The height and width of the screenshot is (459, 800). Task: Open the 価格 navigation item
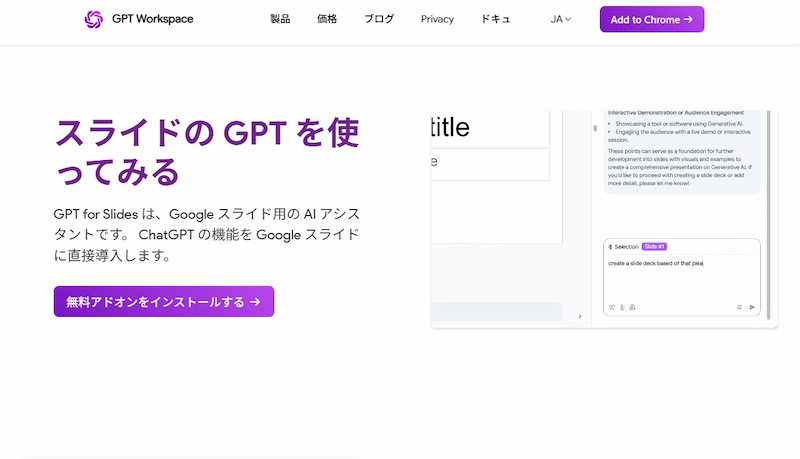pos(327,19)
